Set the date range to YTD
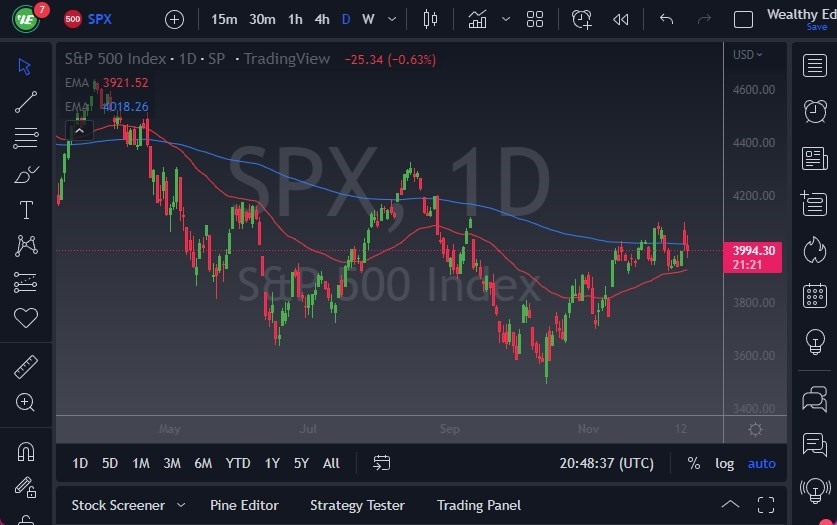Screen dimensions: 837x525 (x=238, y=463)
